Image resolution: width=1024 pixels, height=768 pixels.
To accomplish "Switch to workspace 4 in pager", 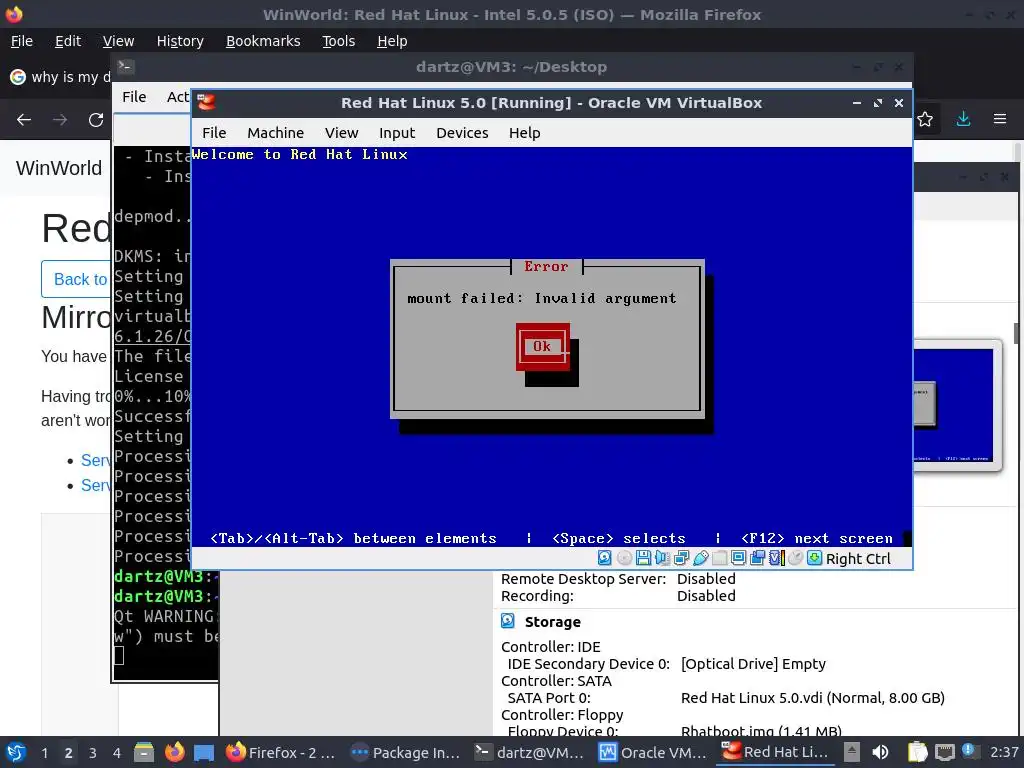I will point(116,752).
